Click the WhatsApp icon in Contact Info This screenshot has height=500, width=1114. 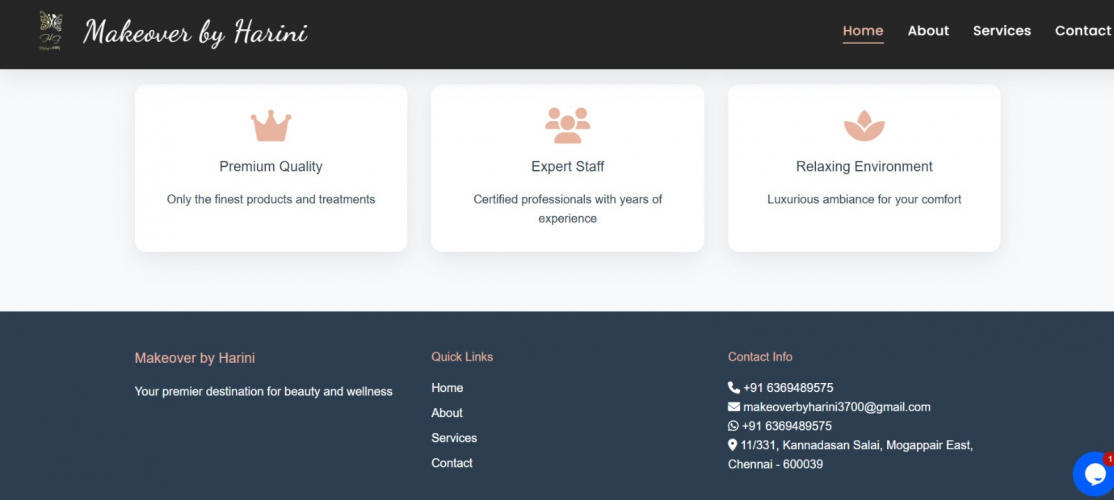733,426
